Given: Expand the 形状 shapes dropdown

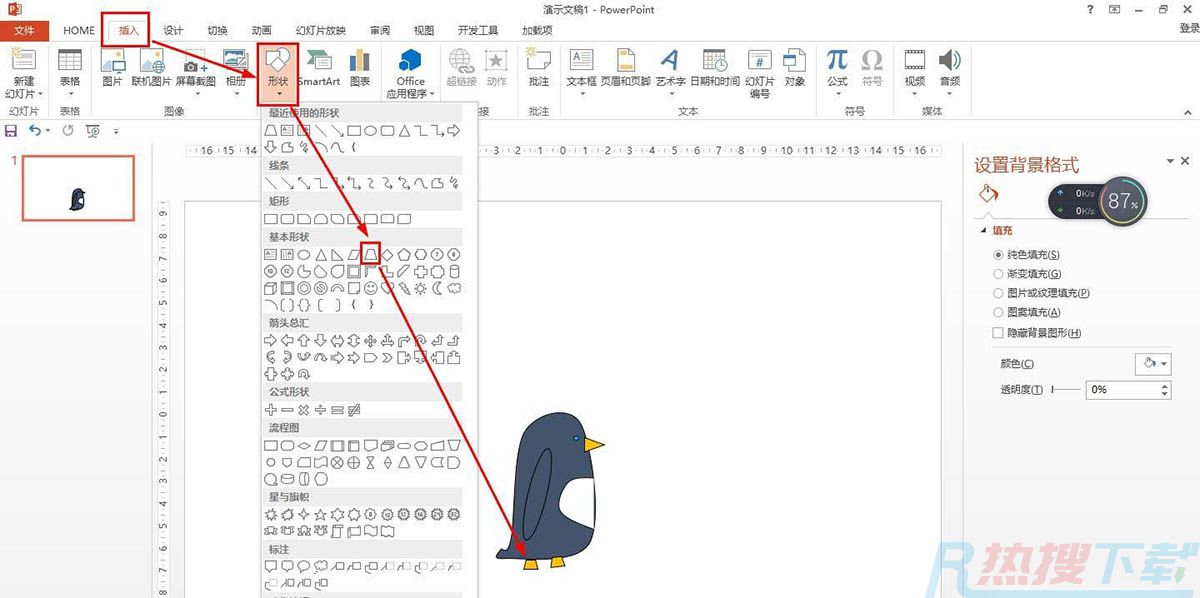Looking at the screenshot, I should [x=277, y=72].
